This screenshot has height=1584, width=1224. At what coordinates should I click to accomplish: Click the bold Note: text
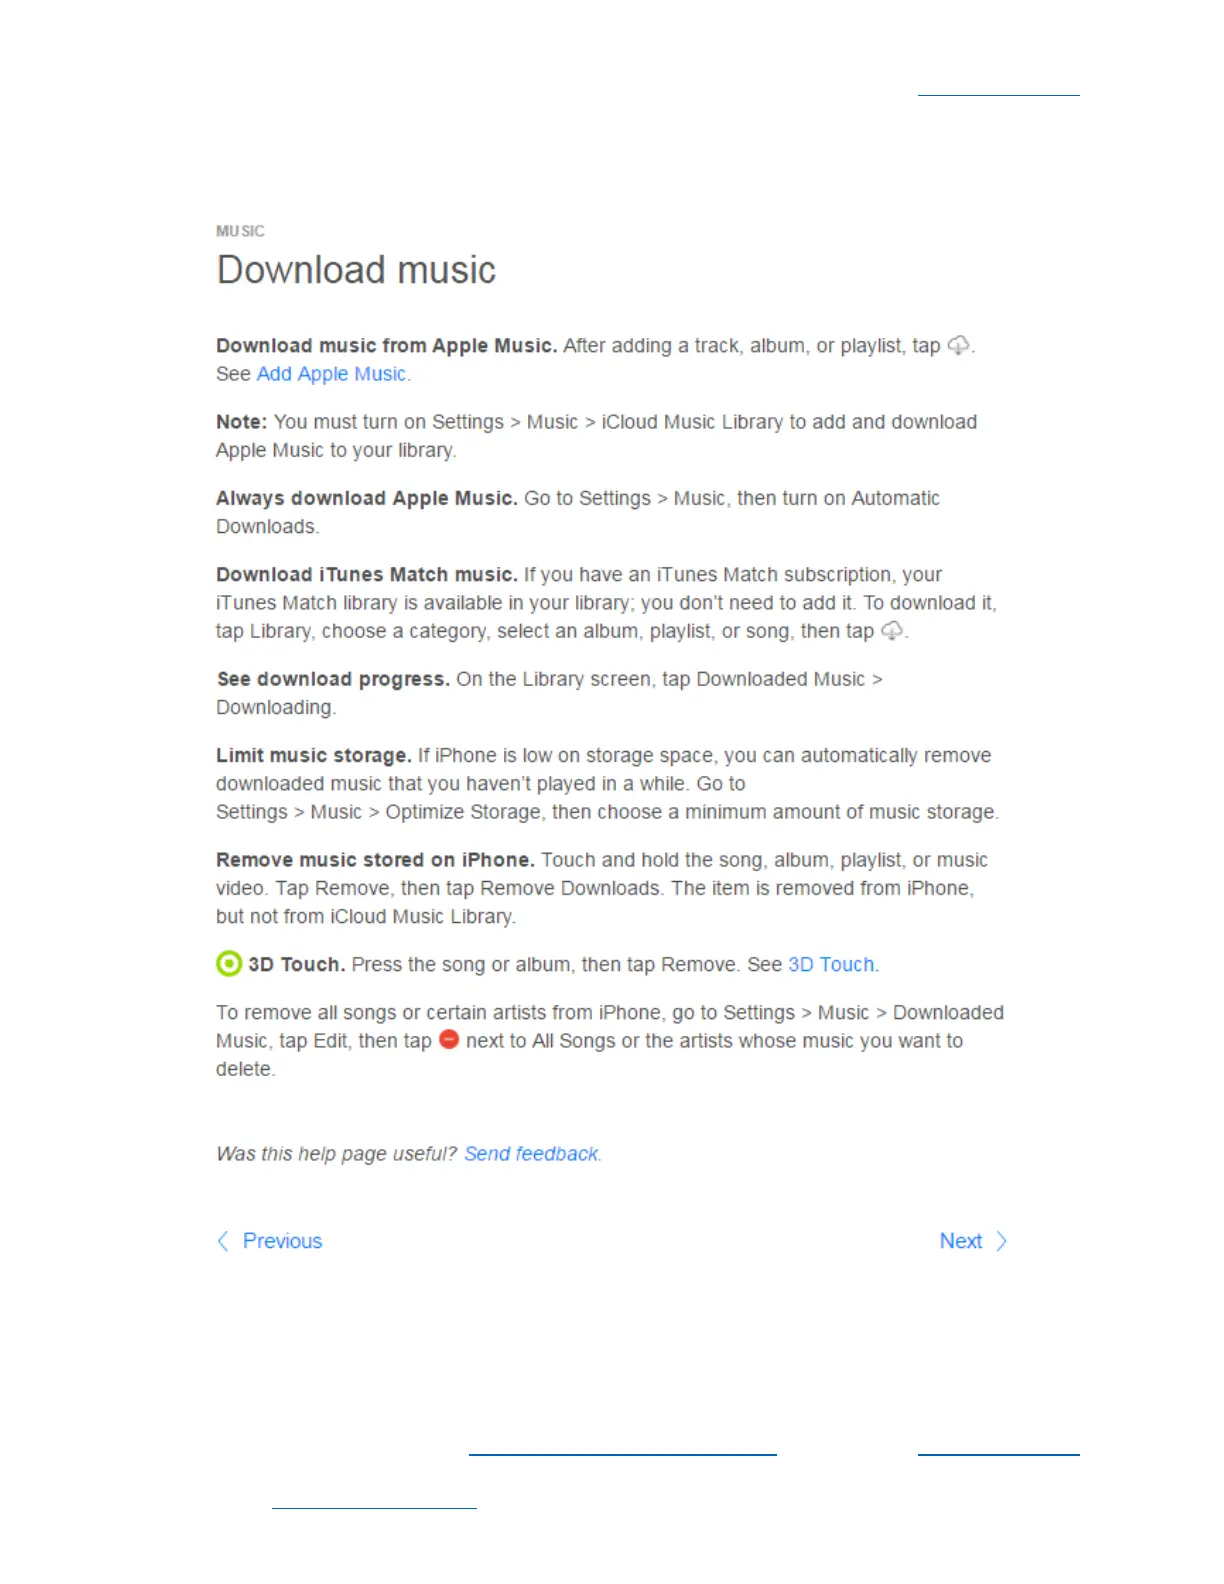click(241, 422)
